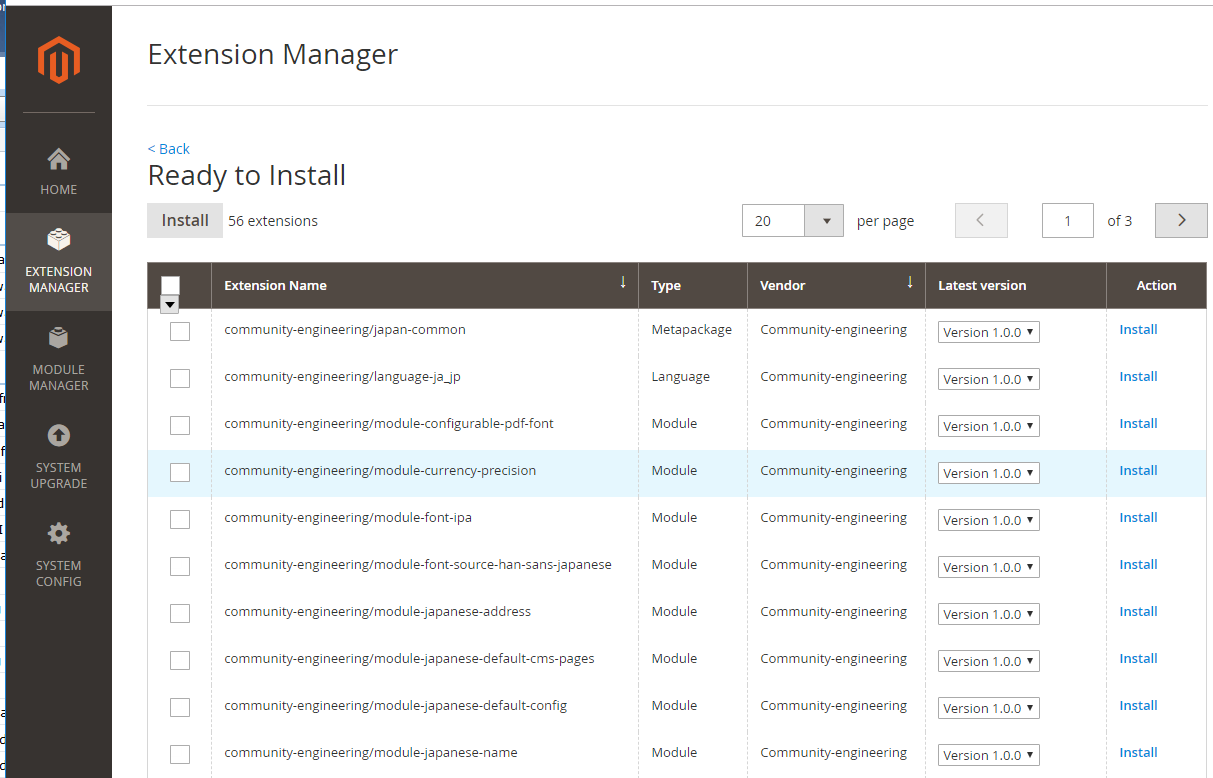This screenshot has height=778, width=1213.
Task: Go to next page of extensions
Action: pyautogui.click(x=1181, y=221)
